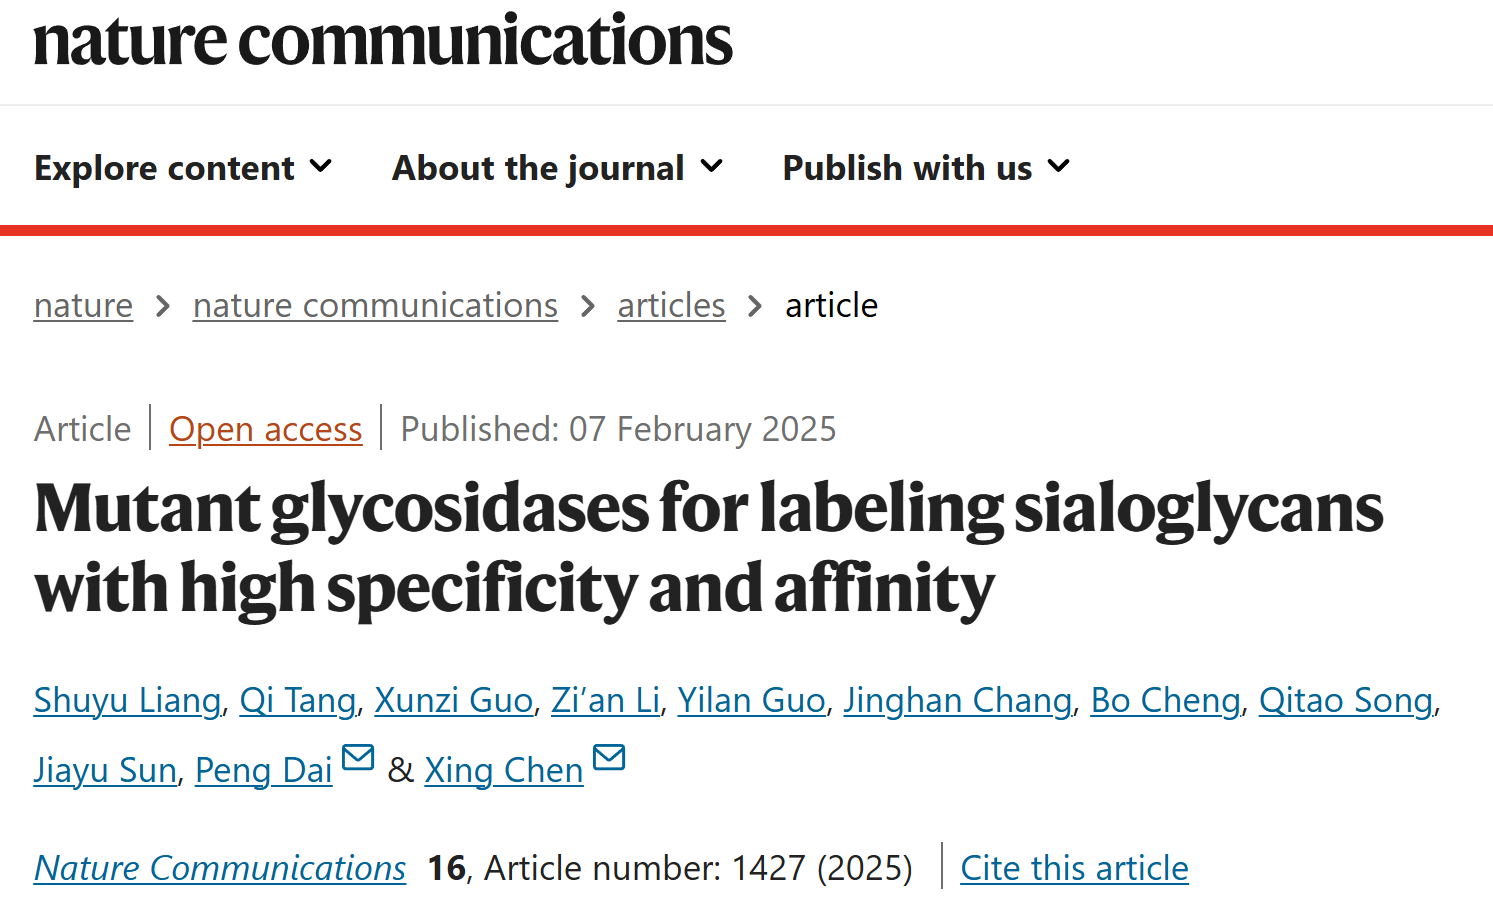The width and height of the screenshot is (1493, 919).
Task: Open the About the journal menu
Action: pyautogui.click(x=557, y=168)
